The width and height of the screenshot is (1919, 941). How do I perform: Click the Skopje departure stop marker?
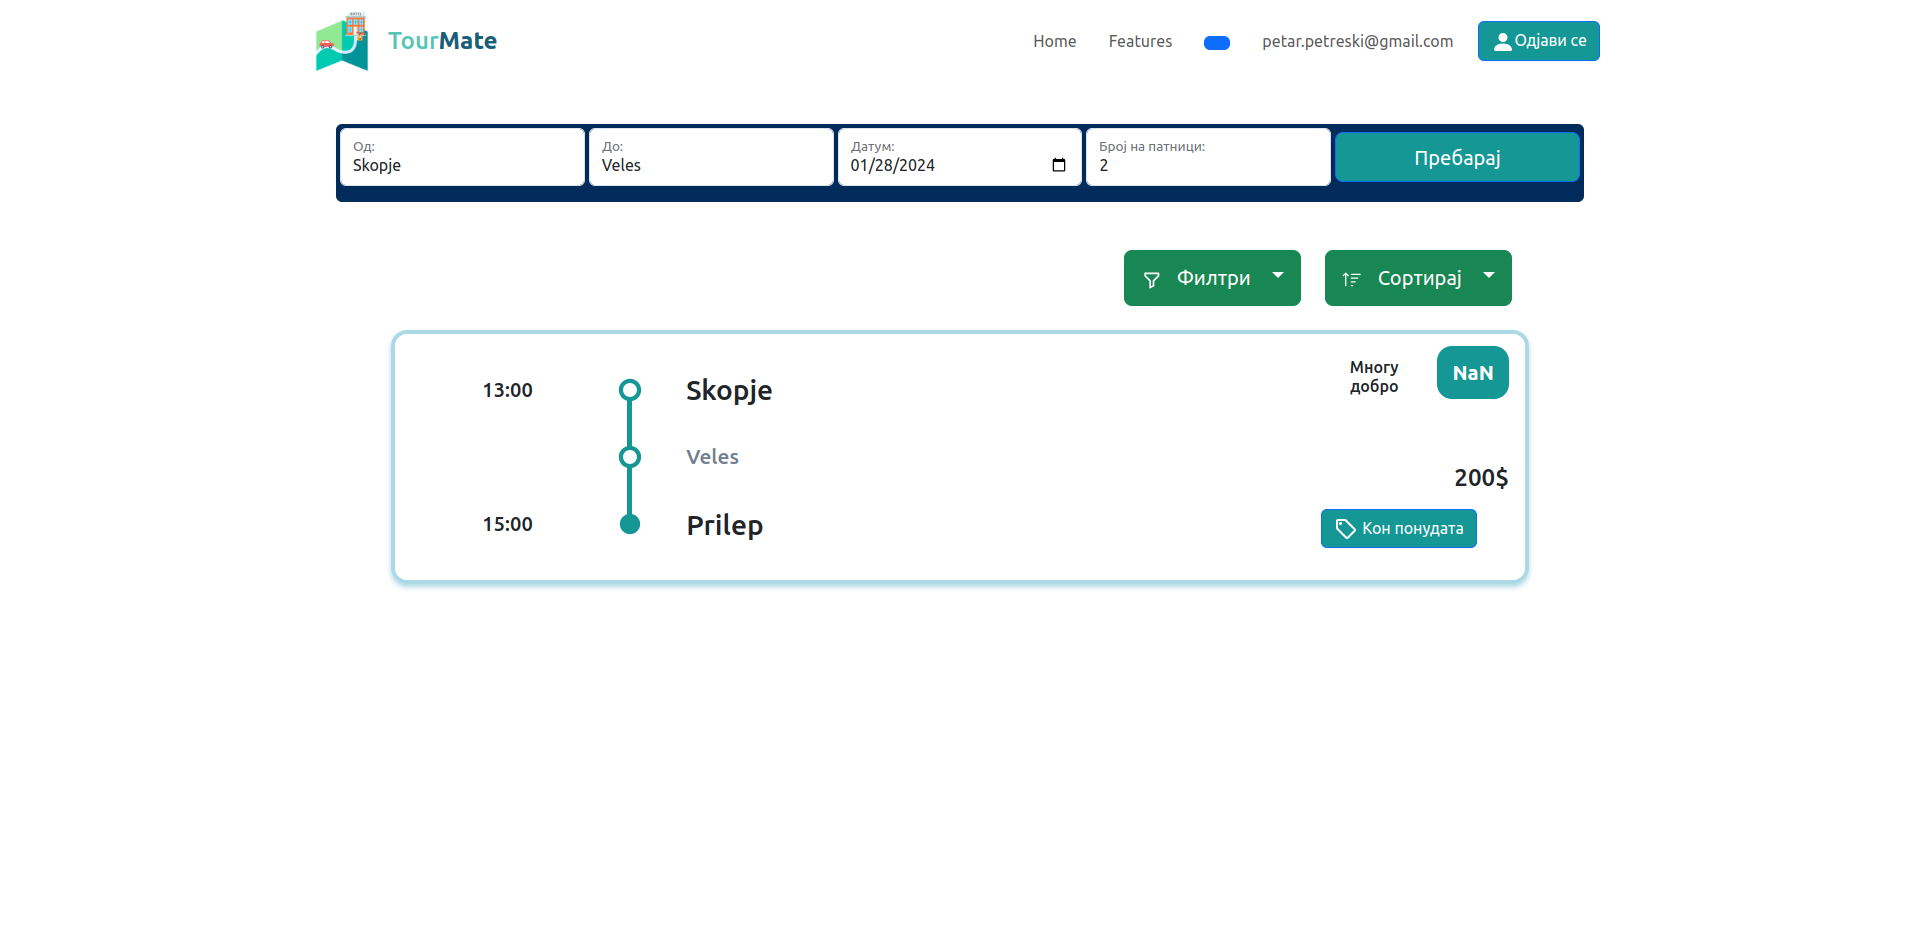(x=629, y=390)
